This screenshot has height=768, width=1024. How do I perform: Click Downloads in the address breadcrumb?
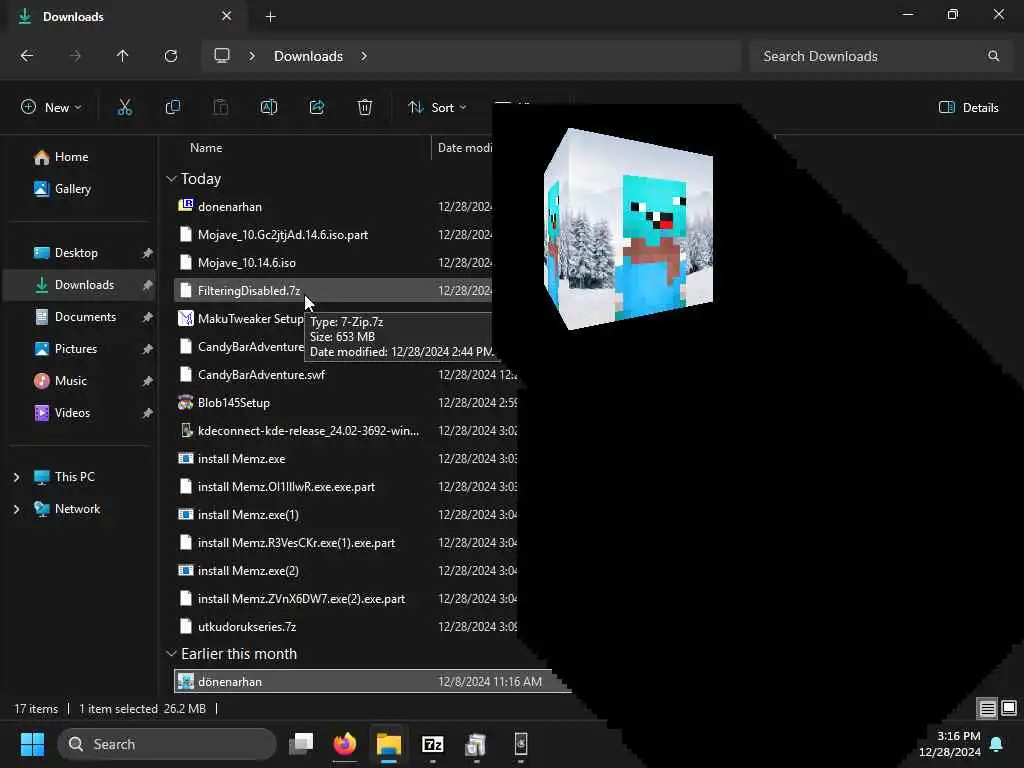[308, 56]
